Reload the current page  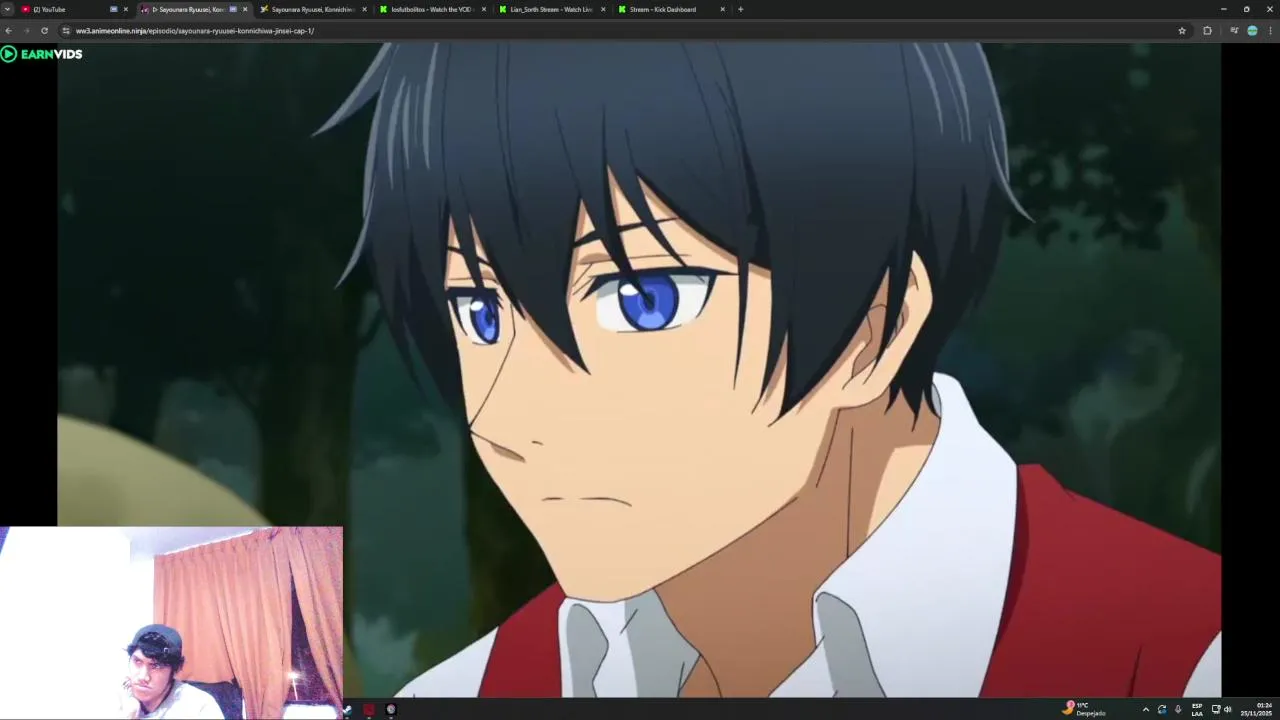(x=44, y=30)
